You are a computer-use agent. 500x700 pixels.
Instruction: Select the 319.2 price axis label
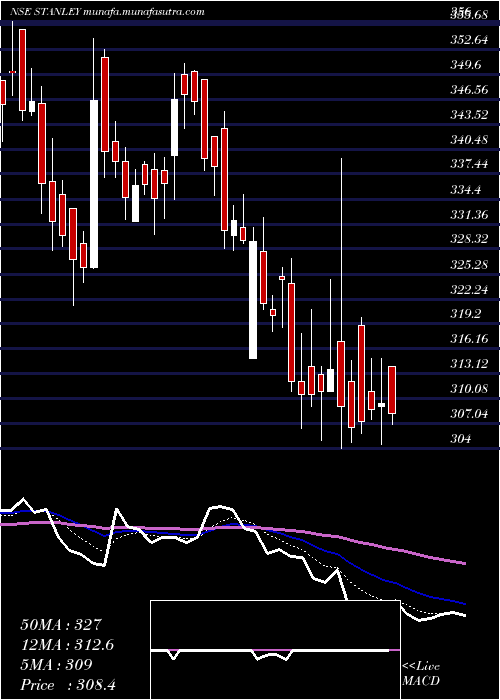pos(465,314)
